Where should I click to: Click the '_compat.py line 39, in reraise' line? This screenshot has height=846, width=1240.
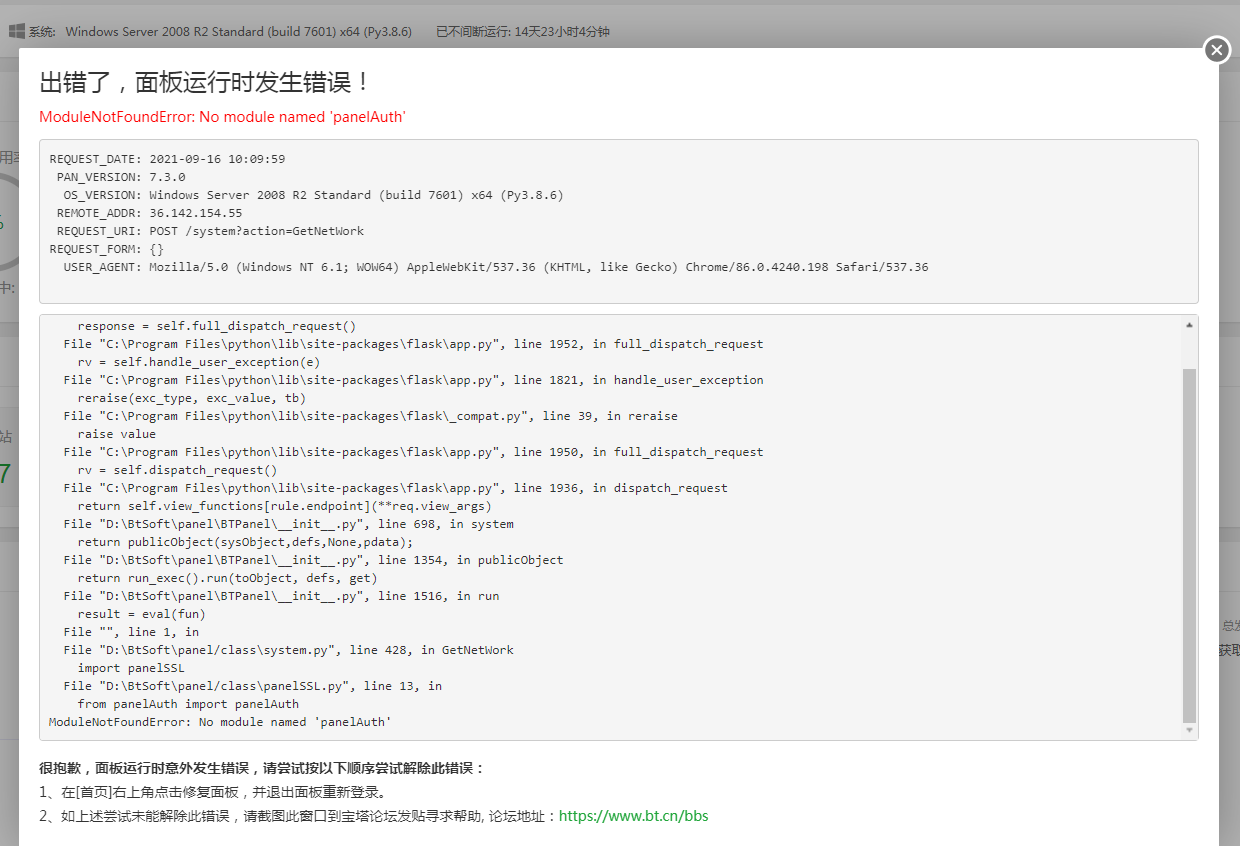click(370, 416)
